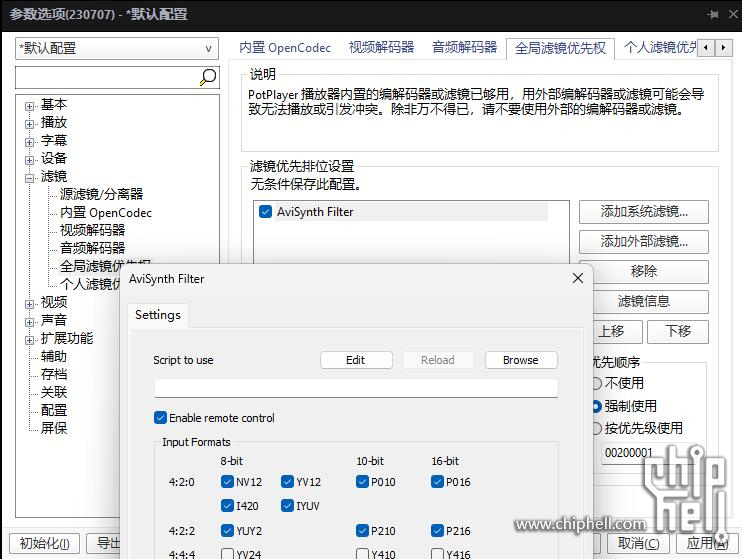Toggle Enable remote control checkbox
The height and width of the screenshot is (559, 742).
tap(160, 417)
